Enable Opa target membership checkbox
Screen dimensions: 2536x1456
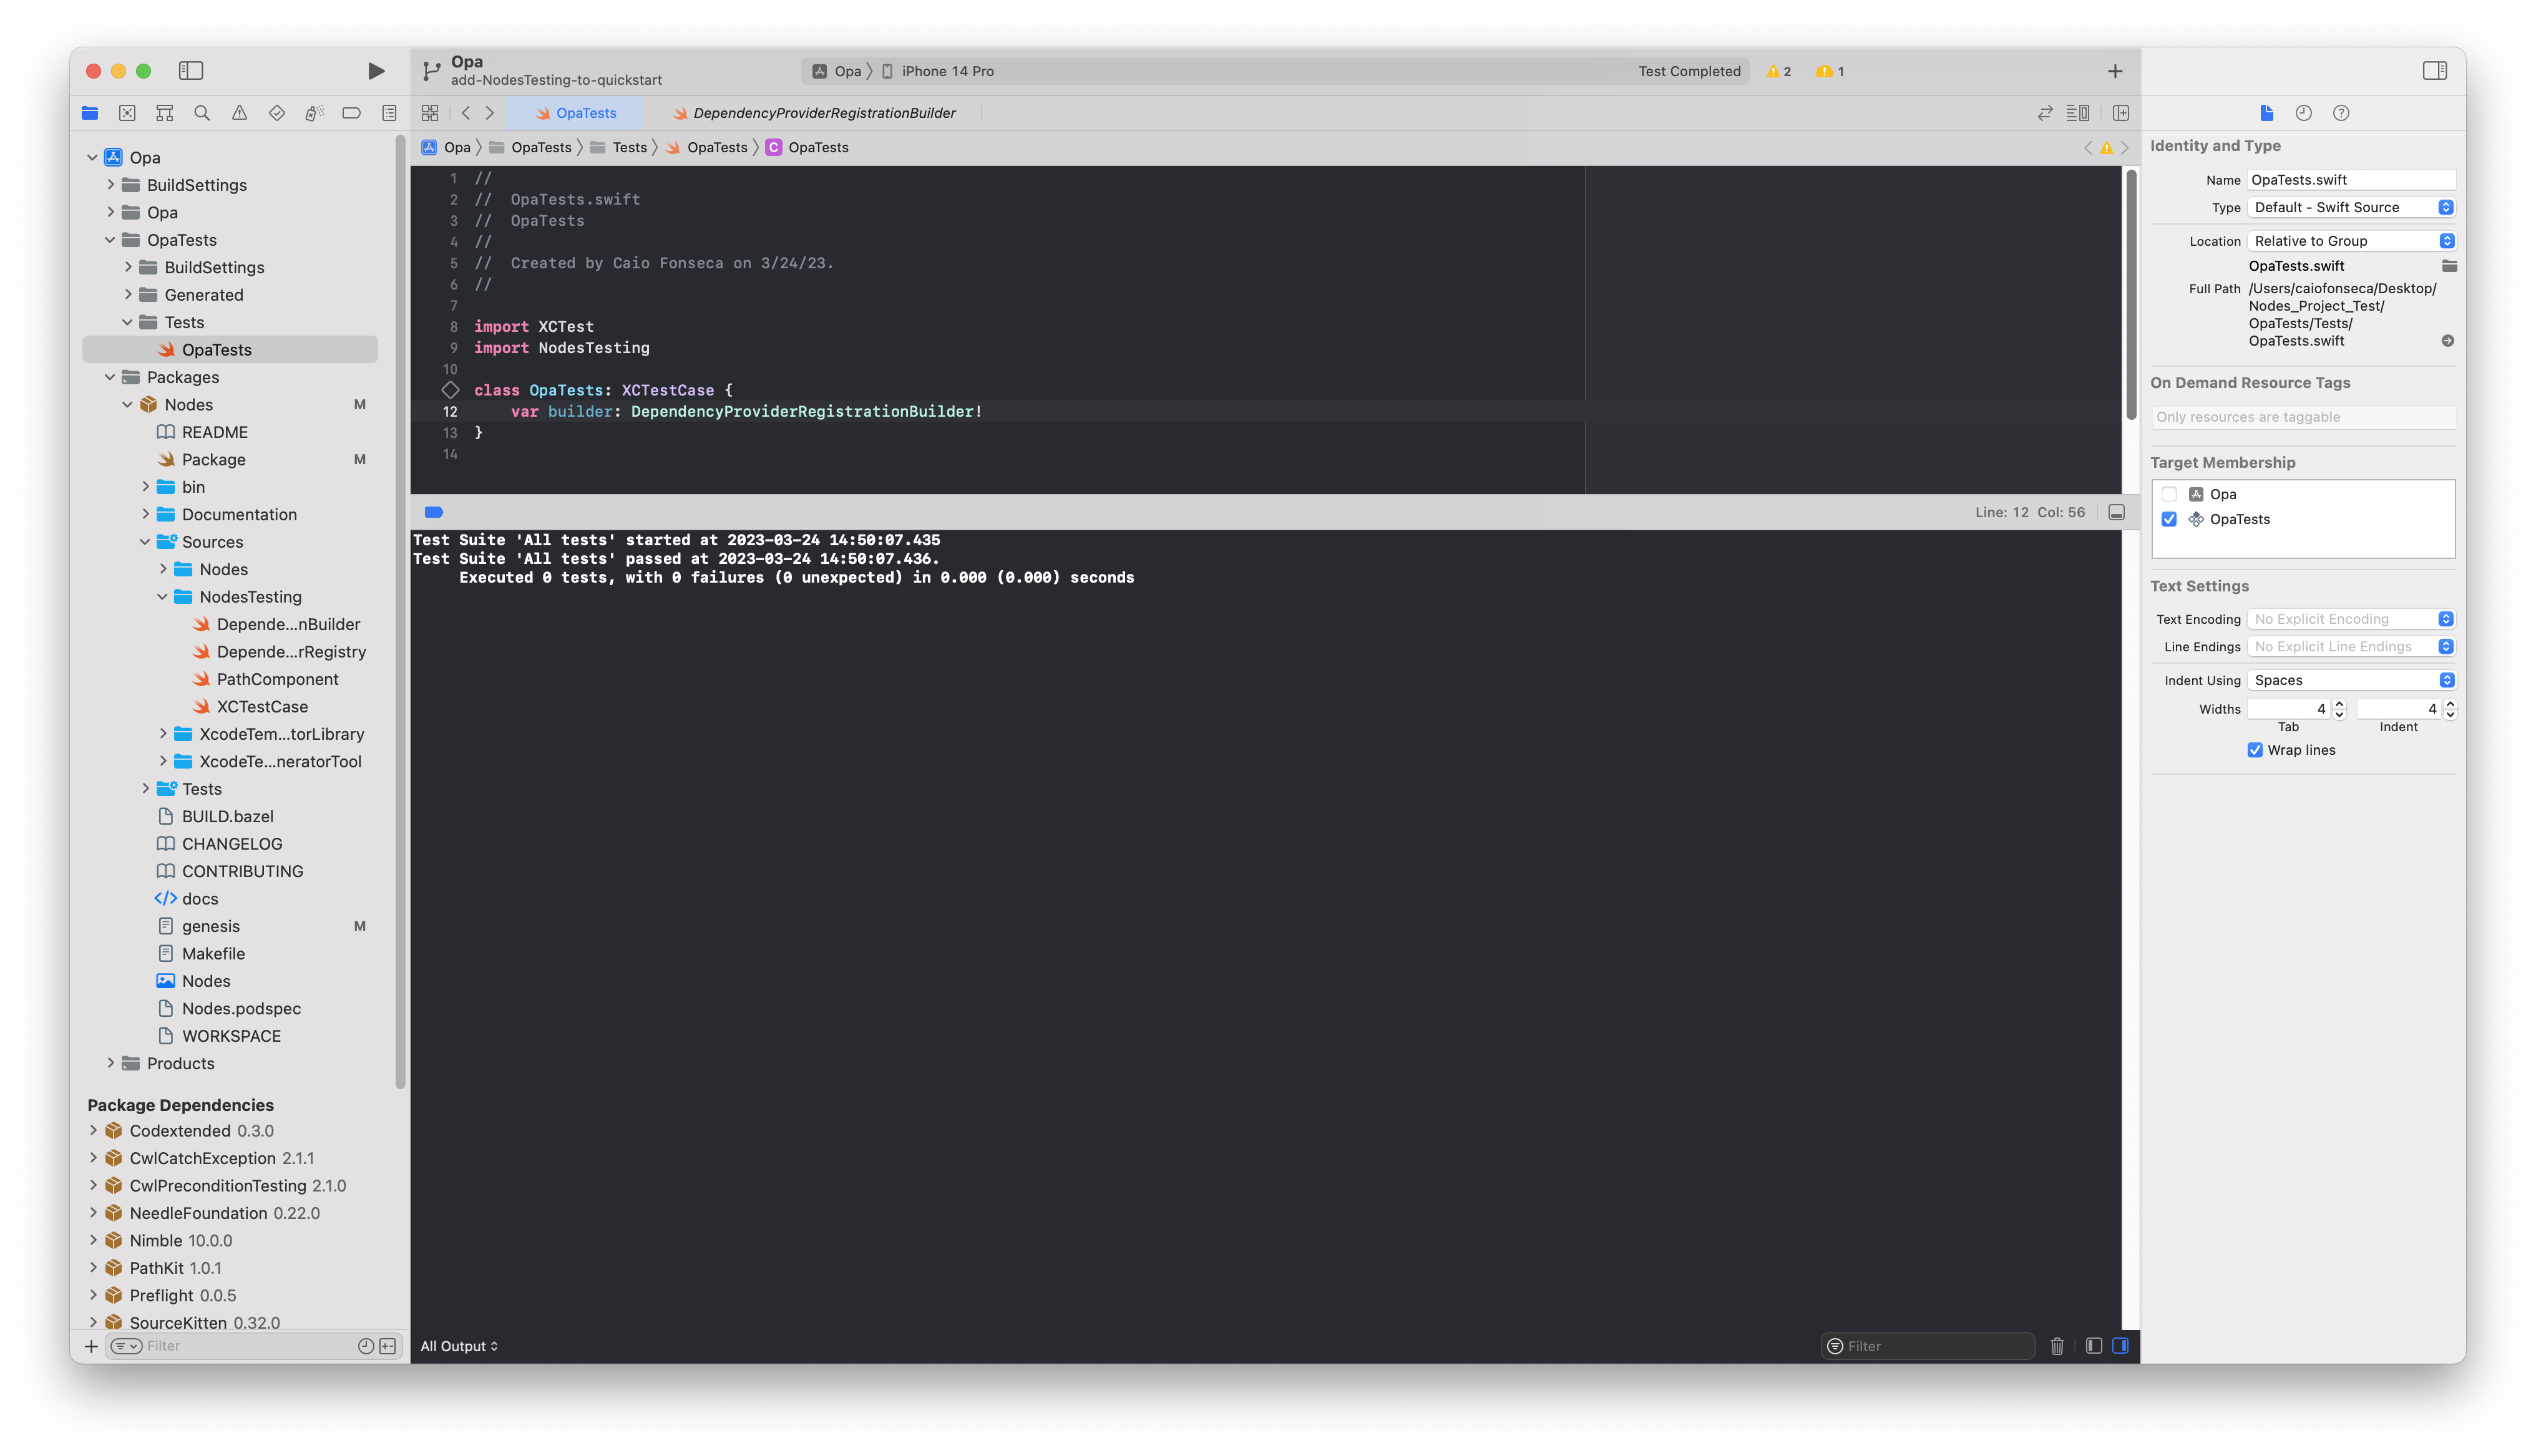coord(2169,494)
